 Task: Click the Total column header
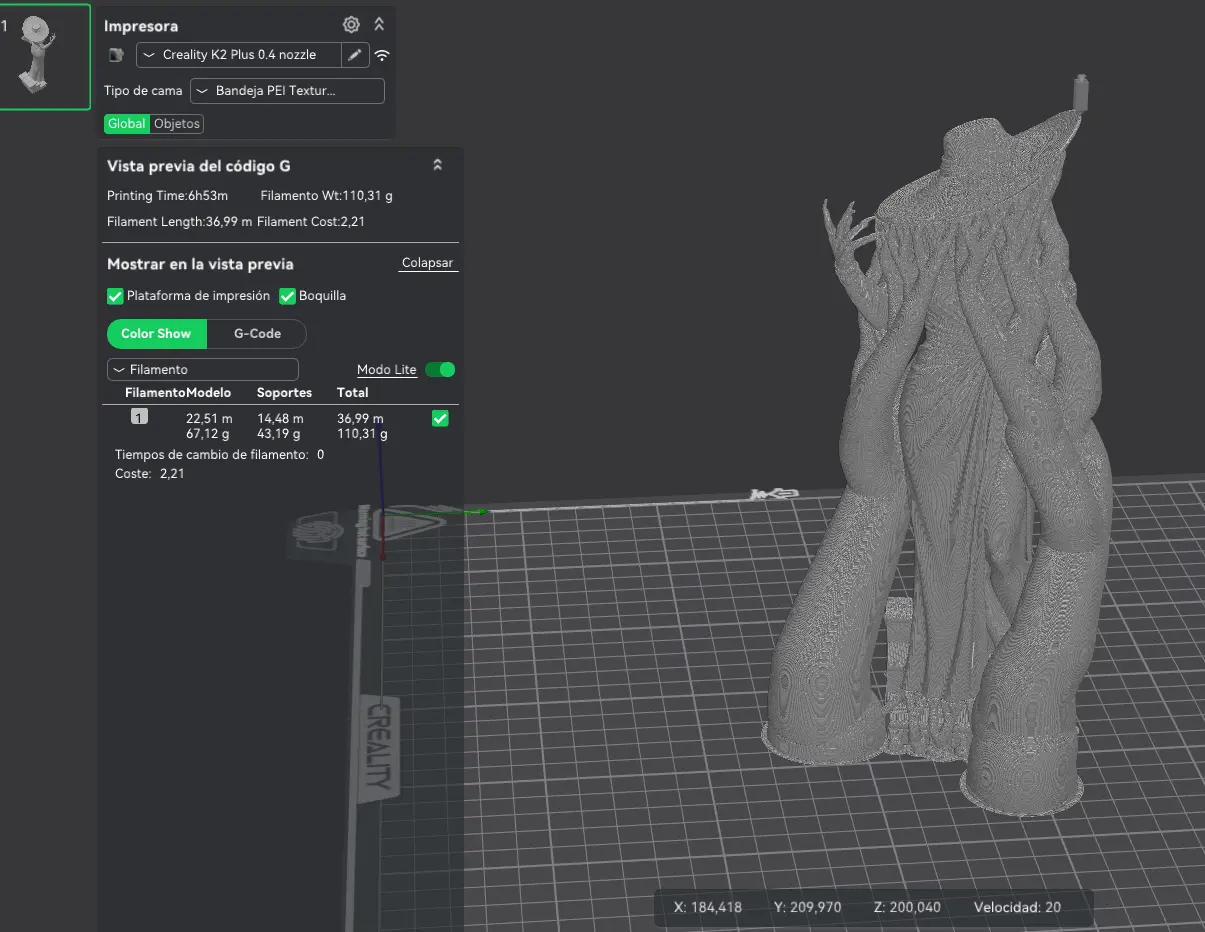click(x=353, y=393)
